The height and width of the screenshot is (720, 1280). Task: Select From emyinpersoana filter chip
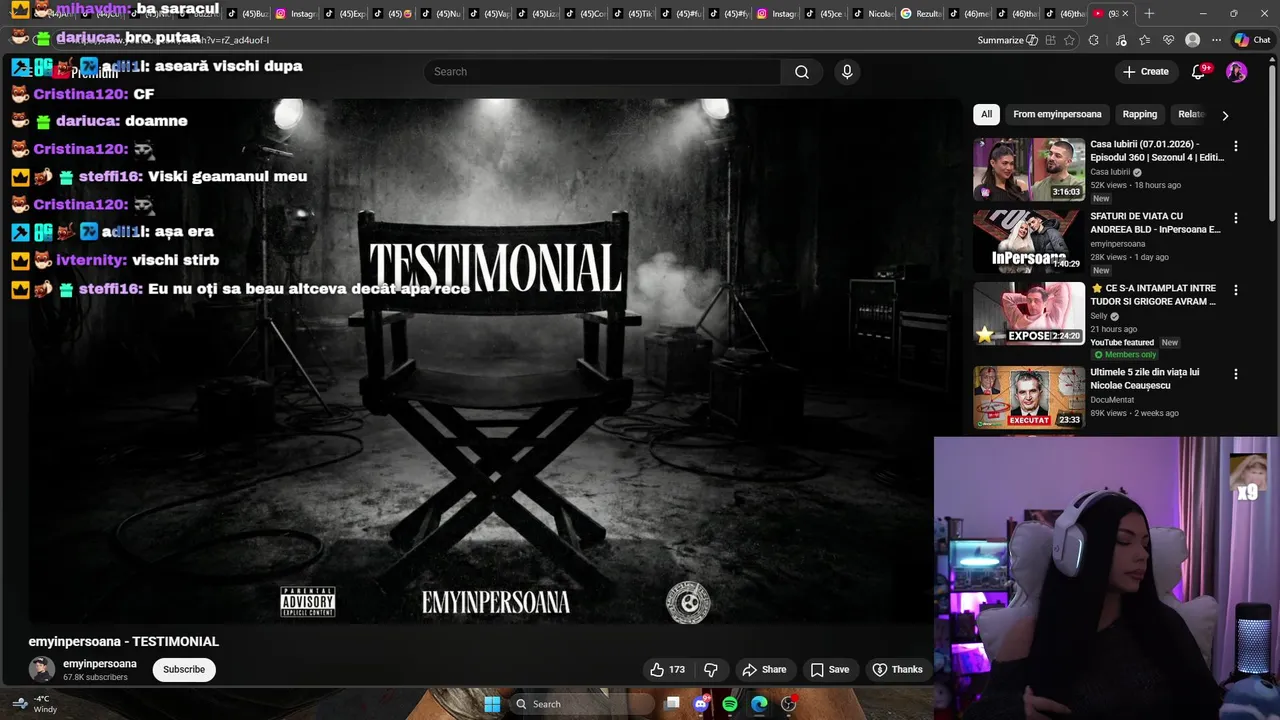pyautogui.click(x=1057, y=114)
